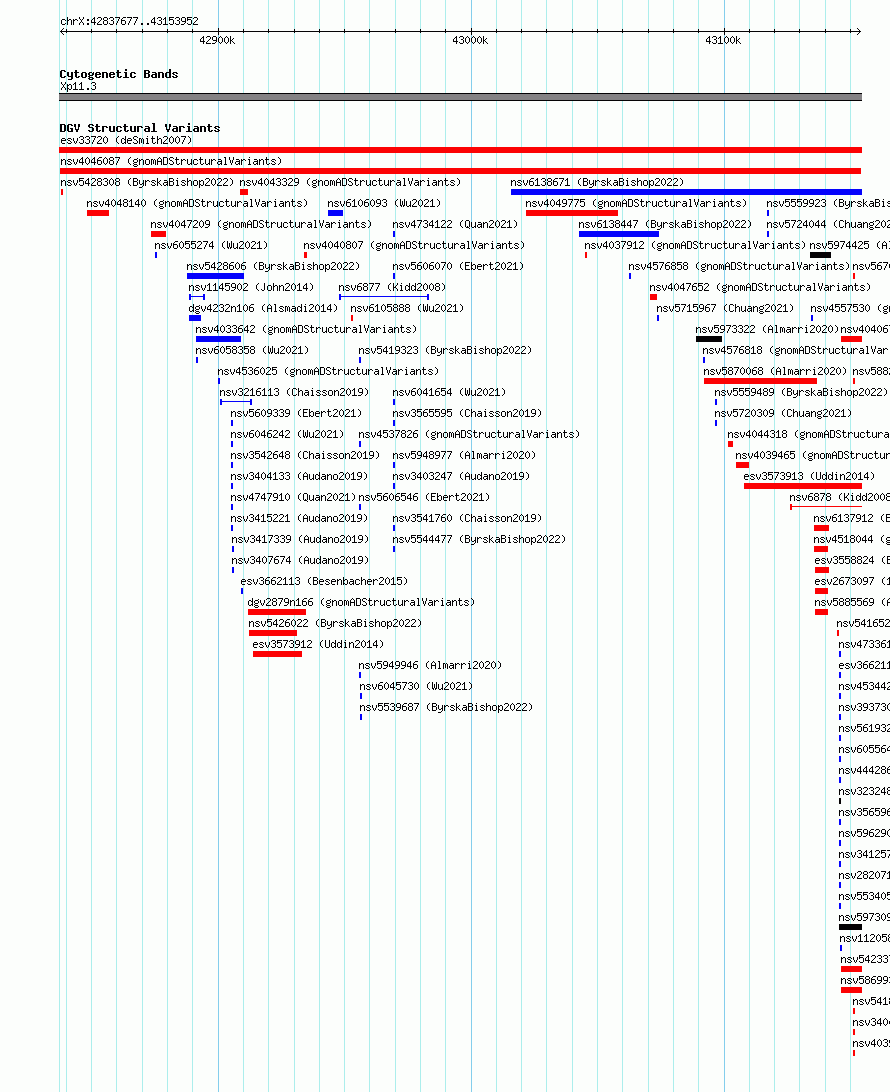Click the blue bar under nsv6138447

[618, 234]
